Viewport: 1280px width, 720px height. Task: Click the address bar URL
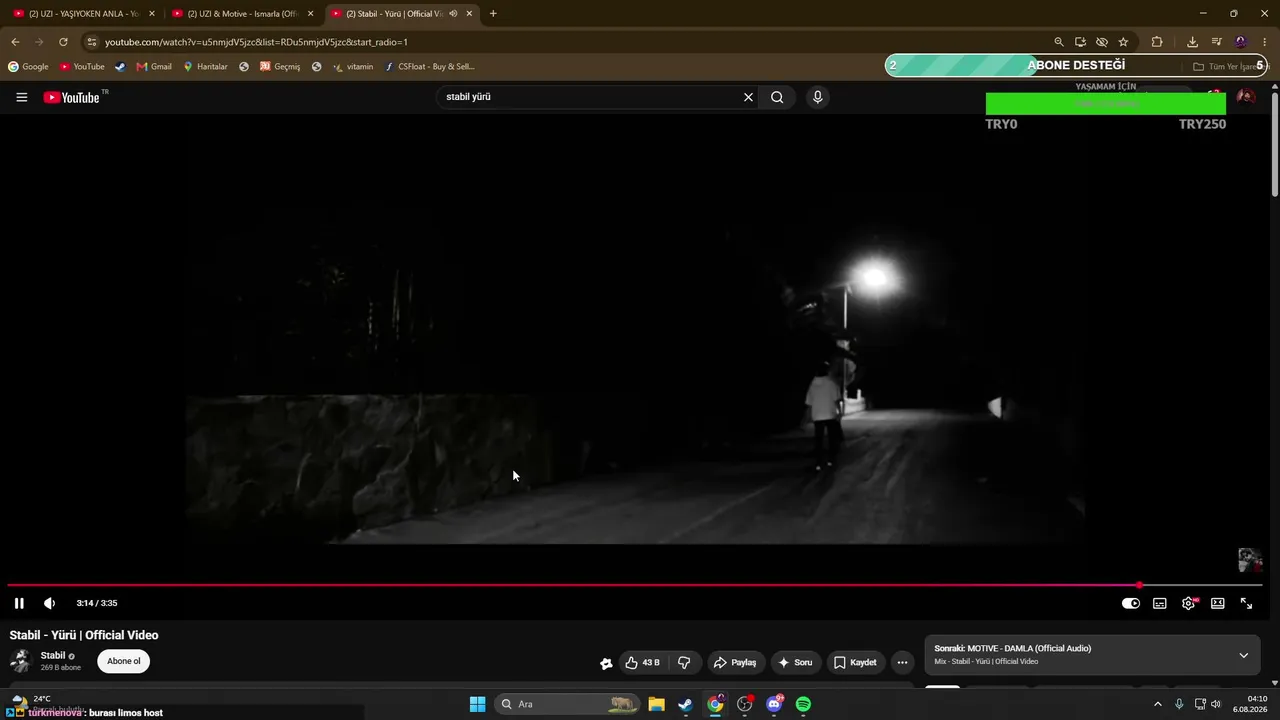pos(256,42)
